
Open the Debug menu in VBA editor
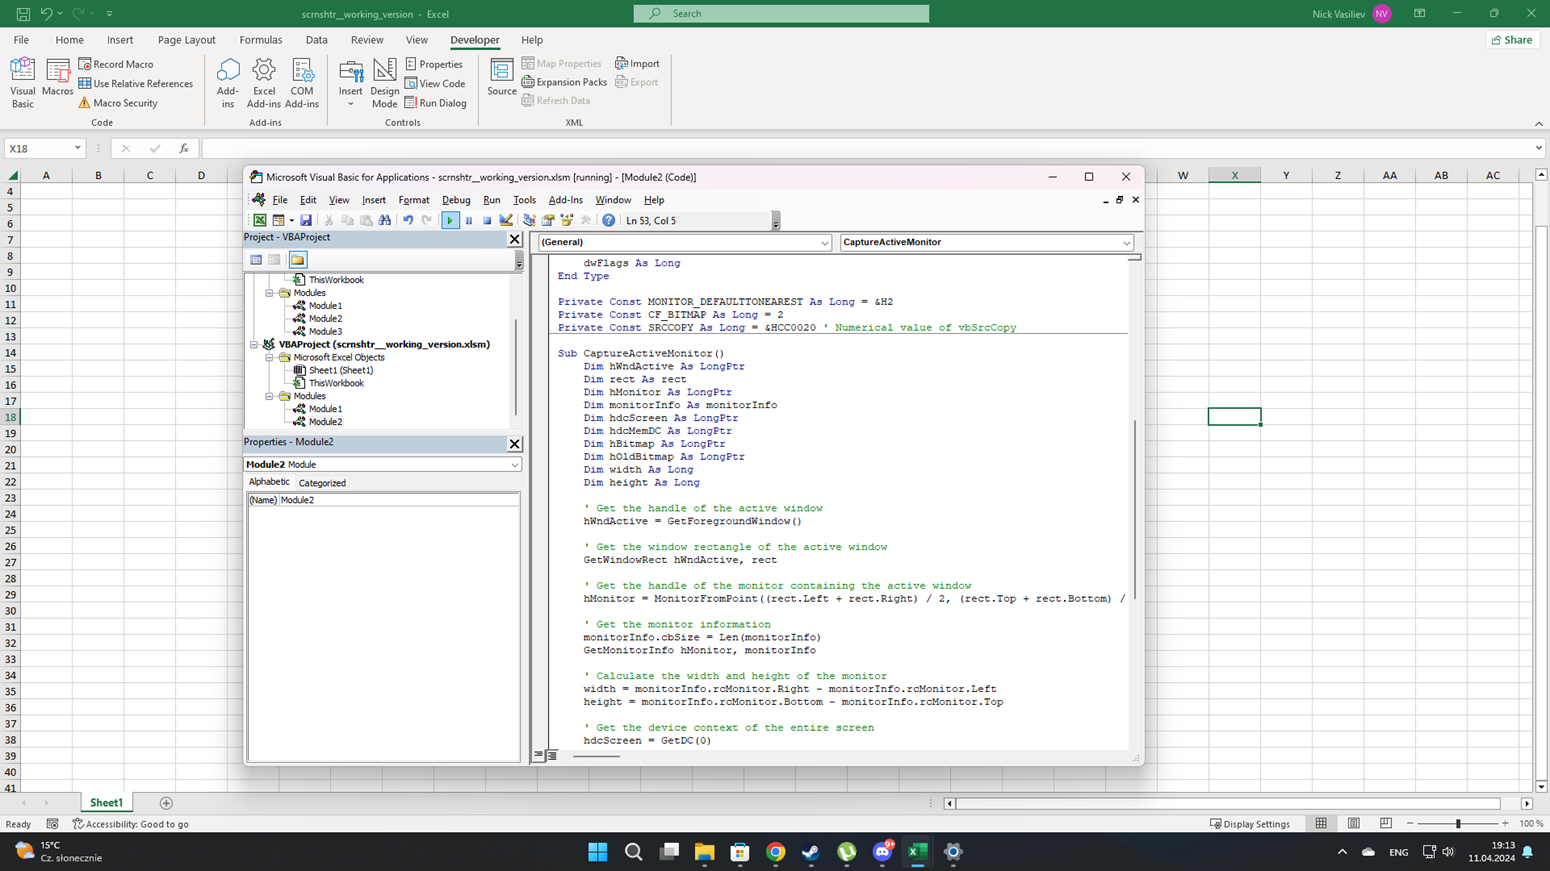tap(456, 200)
